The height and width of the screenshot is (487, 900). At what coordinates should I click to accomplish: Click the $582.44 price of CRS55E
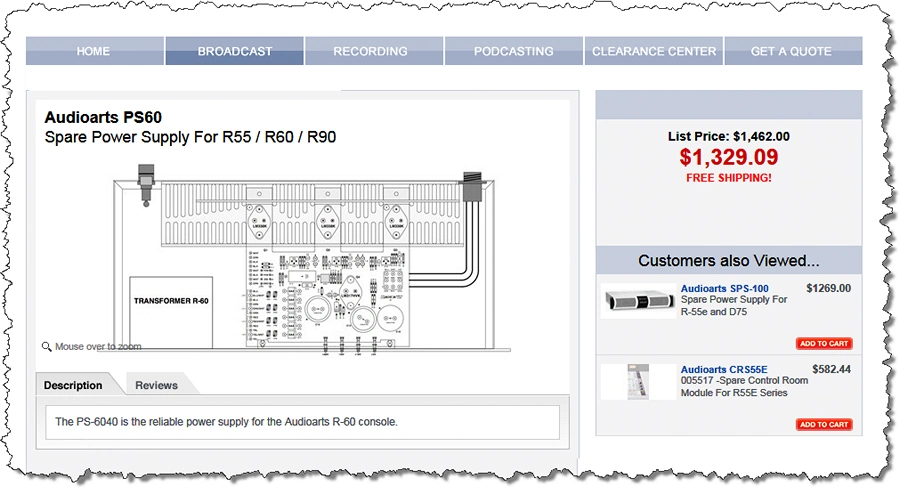[x=832, y=369]
